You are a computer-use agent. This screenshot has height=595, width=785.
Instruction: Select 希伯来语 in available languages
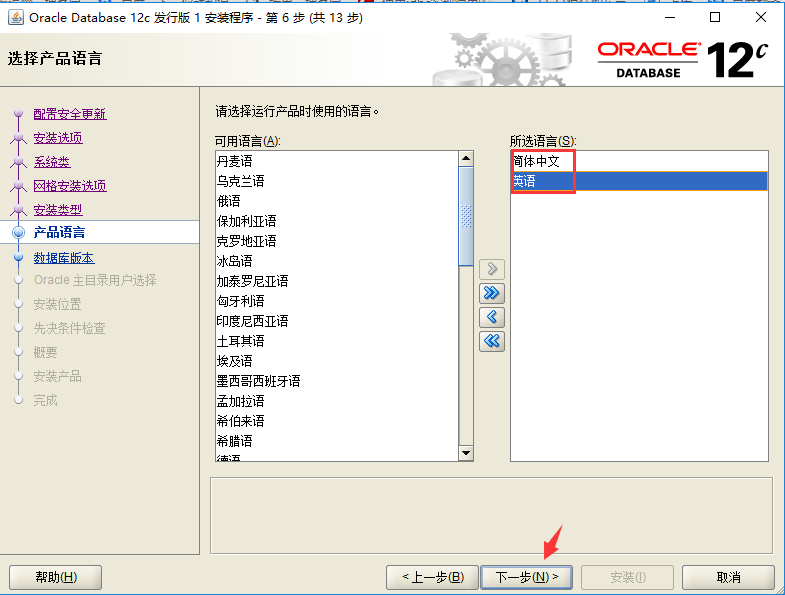[337, 422]
